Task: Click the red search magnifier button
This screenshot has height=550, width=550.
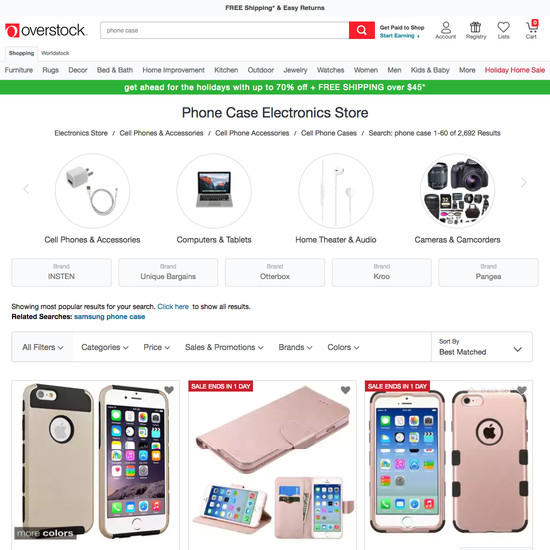Action: (362, 31)
